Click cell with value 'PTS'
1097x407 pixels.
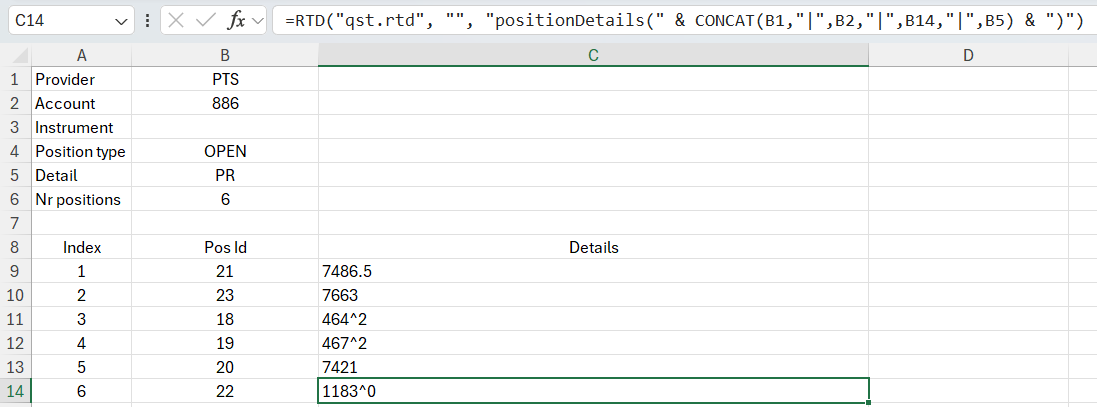[225, 80]
